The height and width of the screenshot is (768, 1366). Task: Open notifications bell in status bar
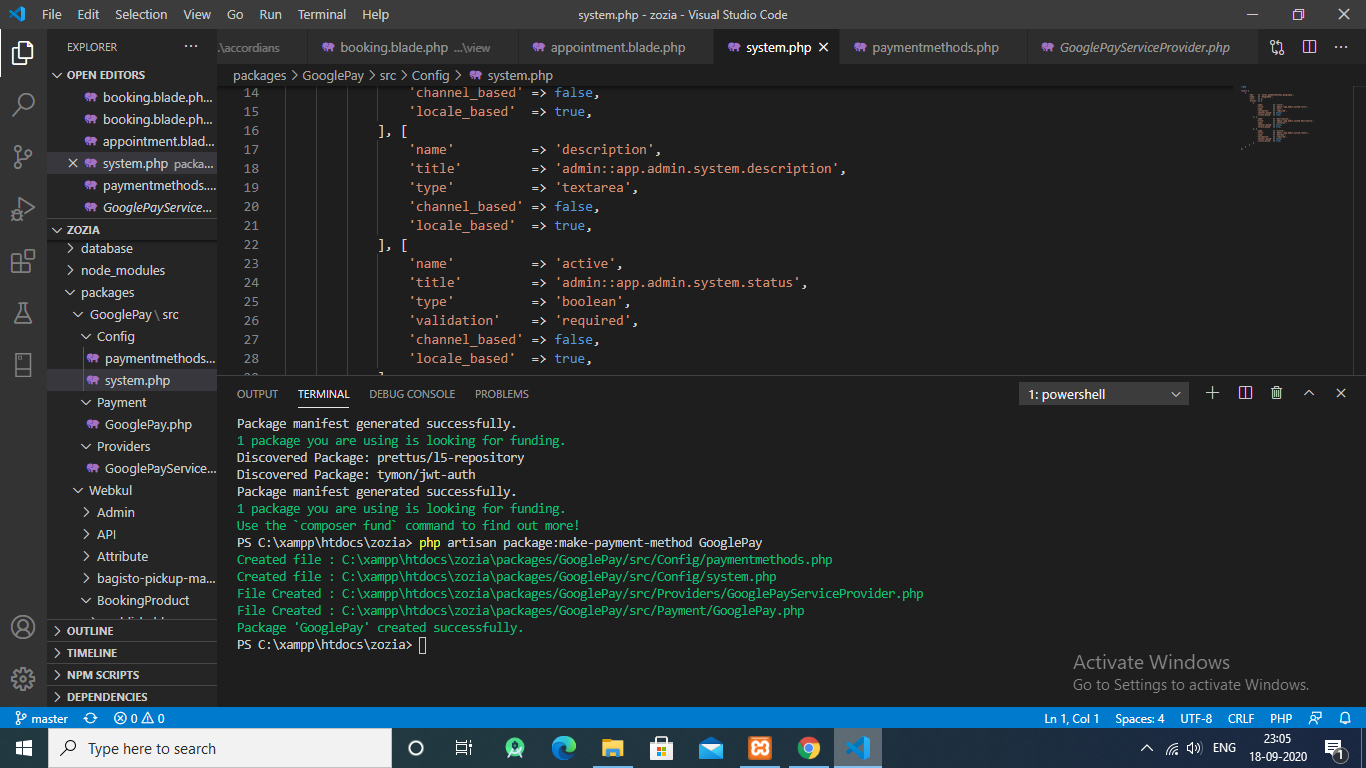tap(1345, 718)
